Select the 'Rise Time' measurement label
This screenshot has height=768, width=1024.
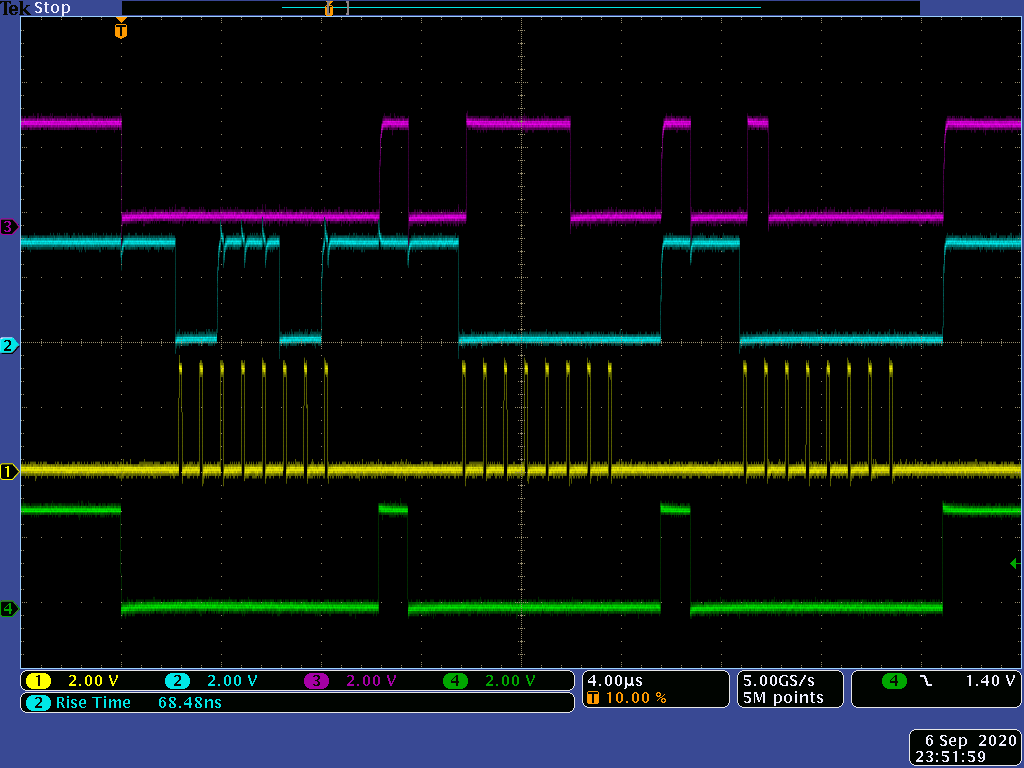click(x=93, y=703)
